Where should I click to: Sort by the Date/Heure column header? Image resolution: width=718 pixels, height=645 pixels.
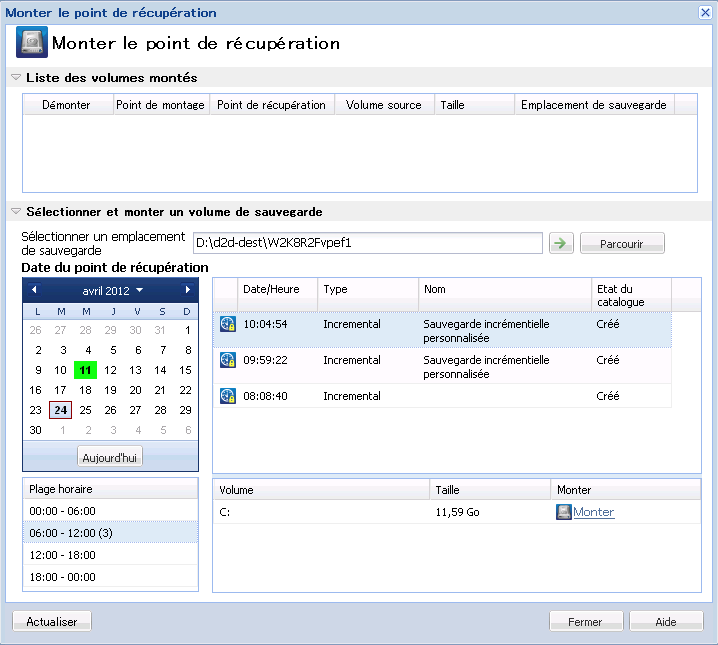pos(278,288)
